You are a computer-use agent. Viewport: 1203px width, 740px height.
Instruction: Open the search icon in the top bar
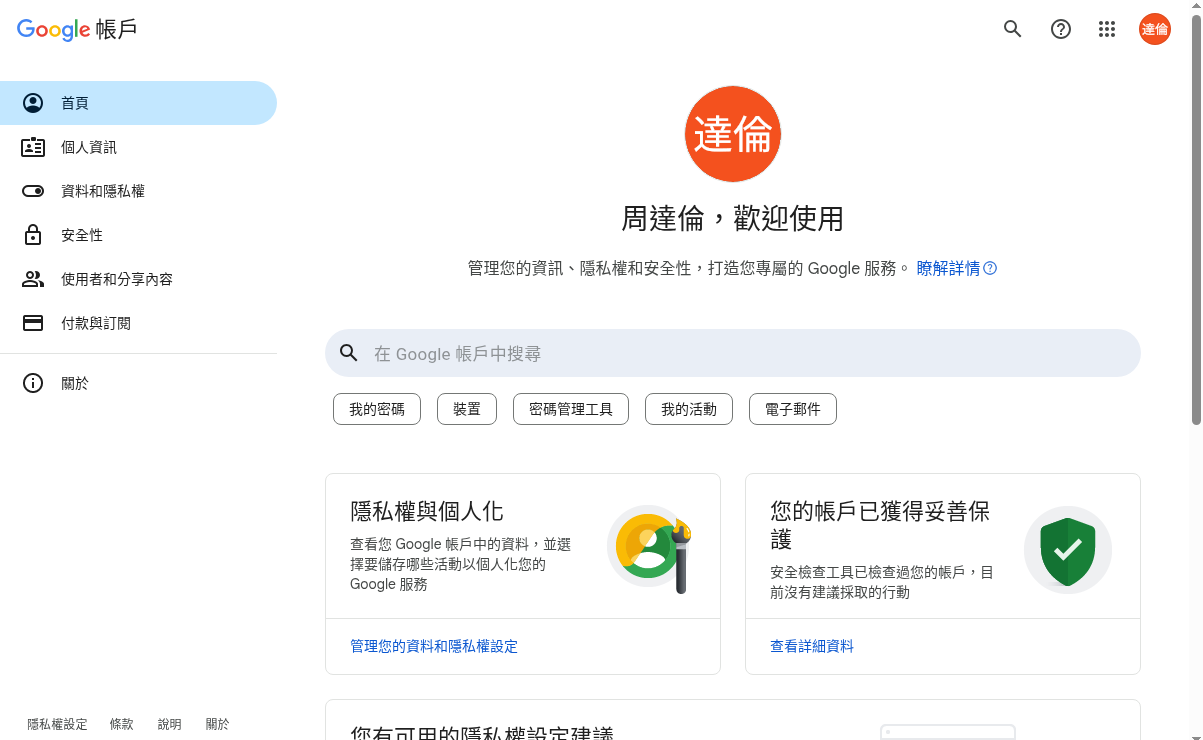(x=1013, y=29)
